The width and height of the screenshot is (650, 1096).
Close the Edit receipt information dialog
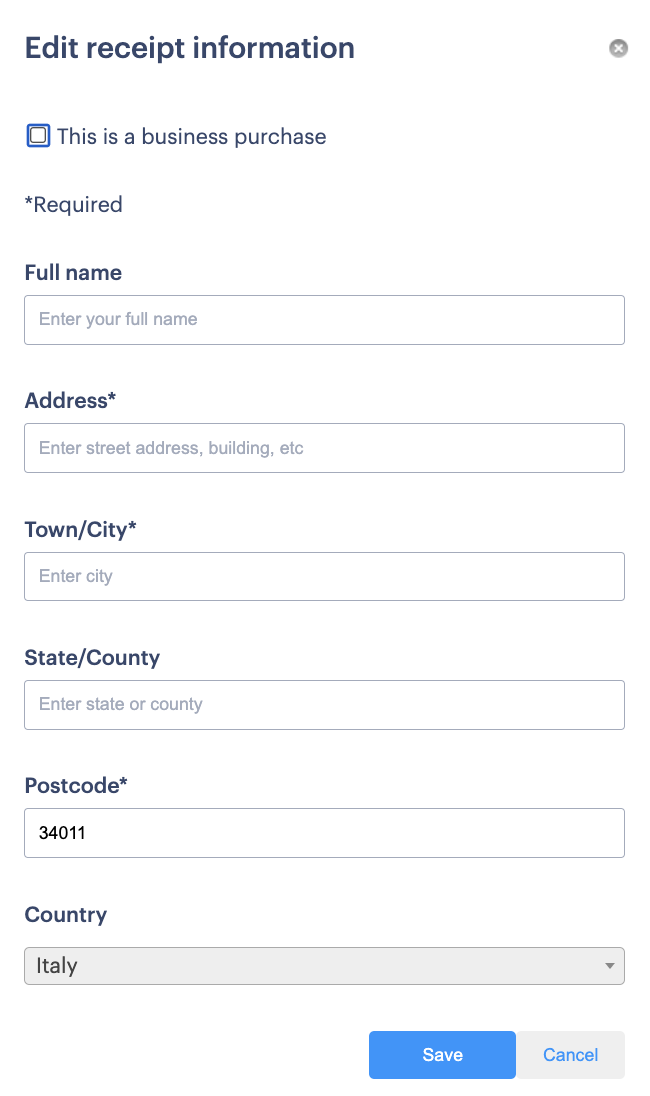(618, 48)
